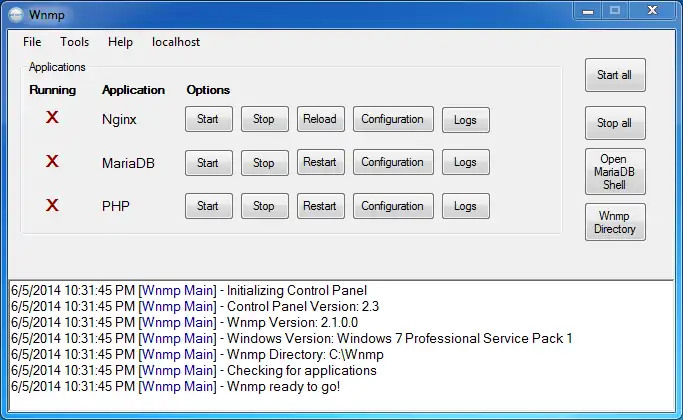Reload Nginx
Screen dimensions: 683x420
321,119
